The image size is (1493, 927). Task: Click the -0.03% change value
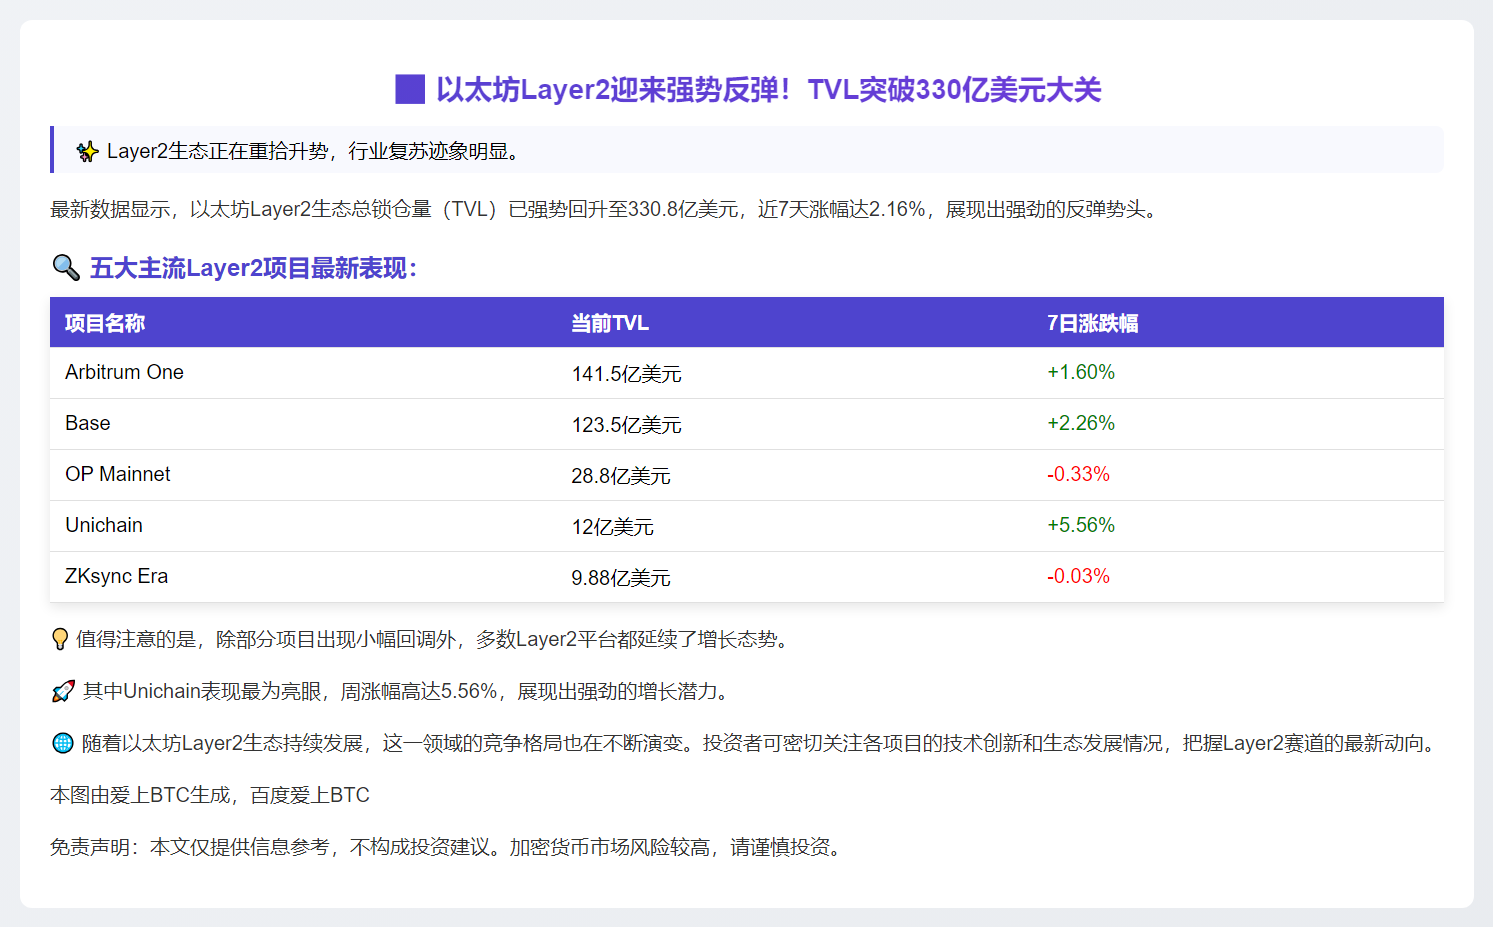pos(1078,576)
